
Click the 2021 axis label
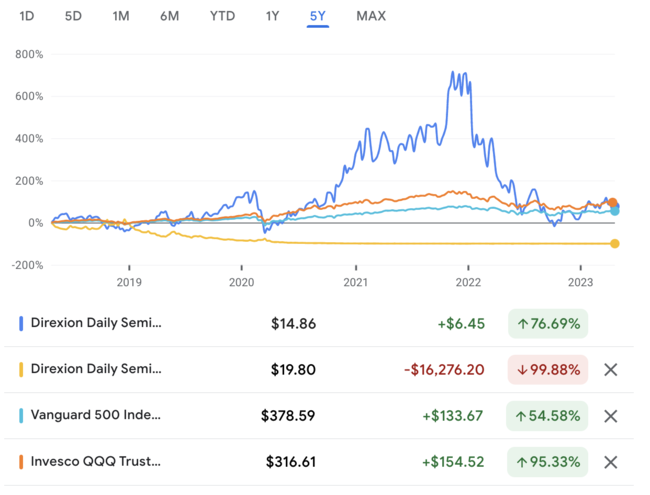[356, 282]
